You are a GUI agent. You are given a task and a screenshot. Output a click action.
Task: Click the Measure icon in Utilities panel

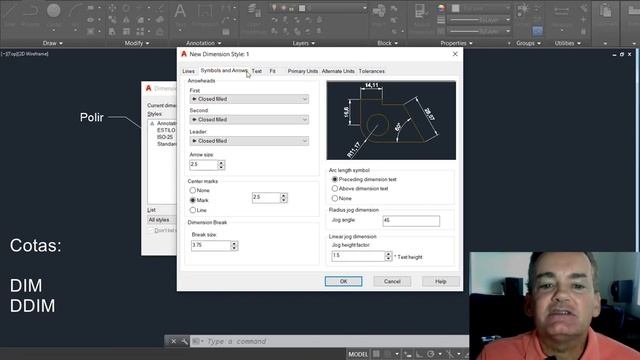coord(562,11)
